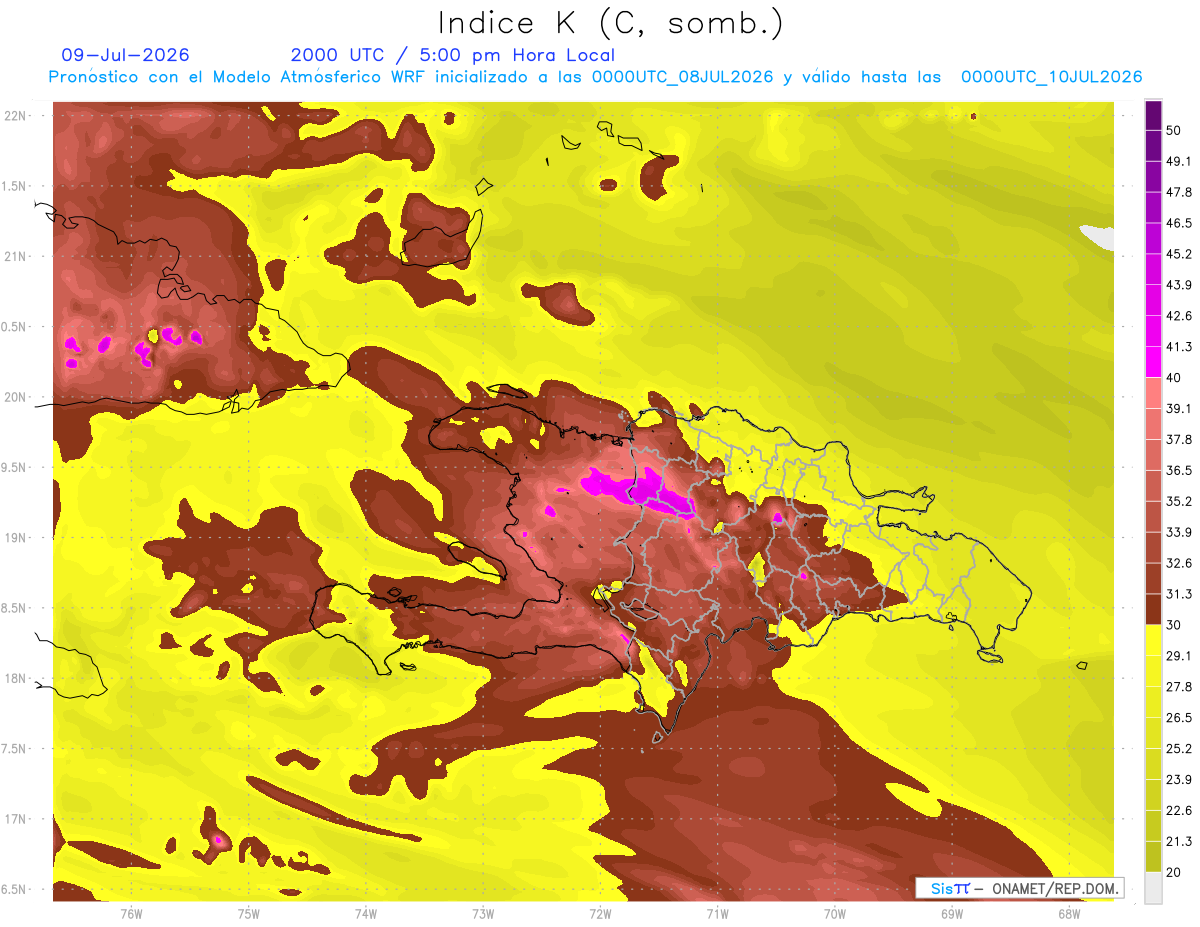The height and width of the screenshot is (927, 1200).
Task: Click legend value '47.8'
Action: pyautogui.click(x=1178, y=192)
